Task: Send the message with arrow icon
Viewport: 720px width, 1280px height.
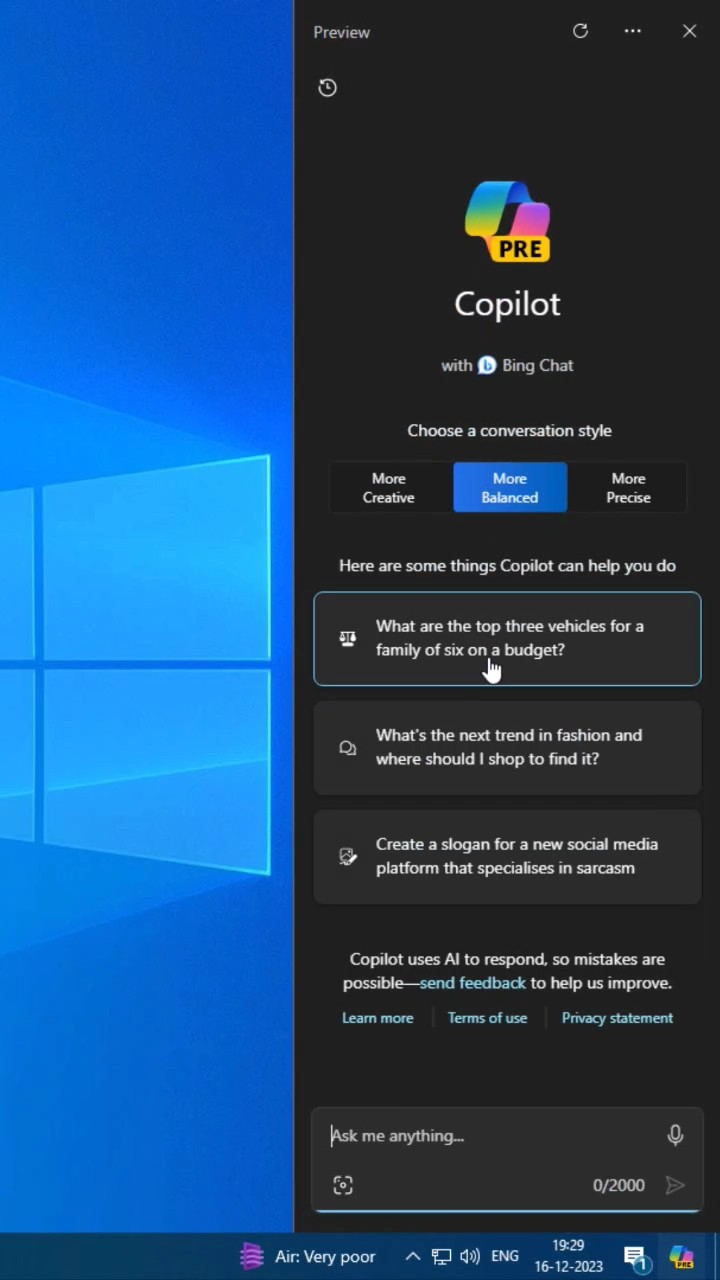Action: 675,1185
